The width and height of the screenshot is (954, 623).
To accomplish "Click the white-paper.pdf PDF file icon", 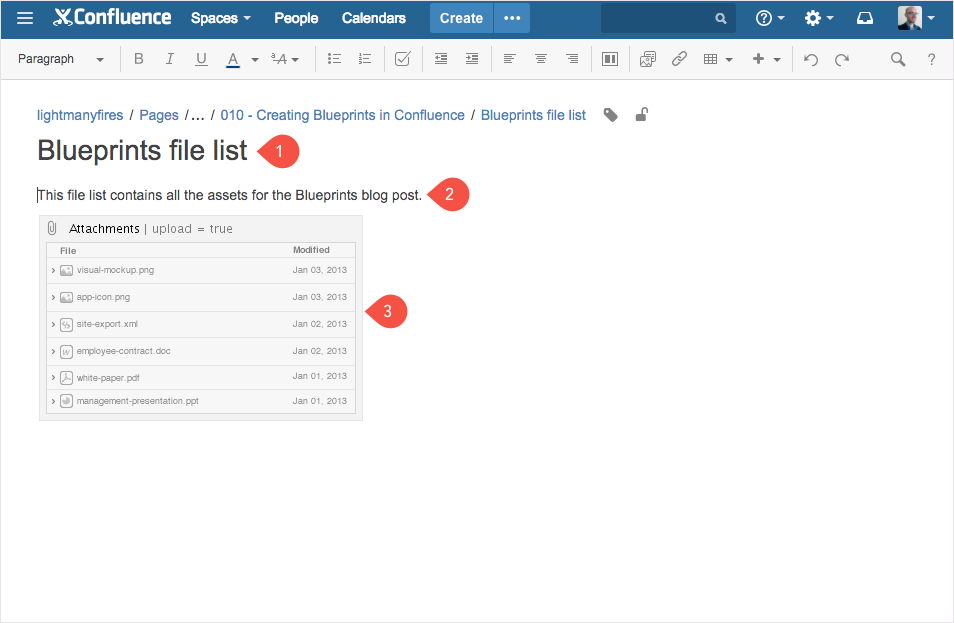I will coord(66,378).
